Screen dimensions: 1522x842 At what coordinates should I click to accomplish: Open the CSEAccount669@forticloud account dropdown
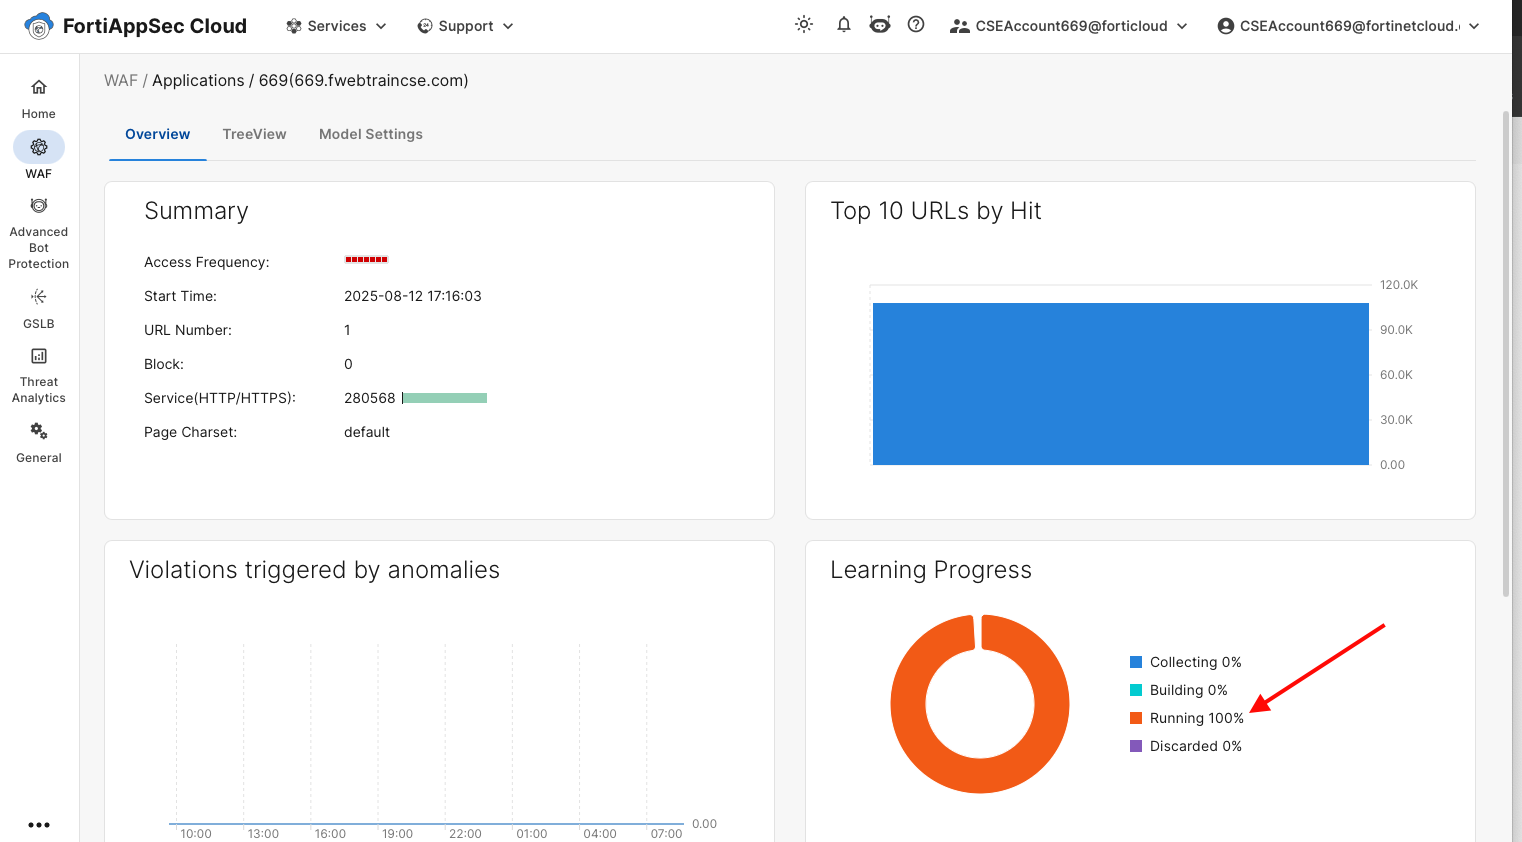click(1070, 26)
